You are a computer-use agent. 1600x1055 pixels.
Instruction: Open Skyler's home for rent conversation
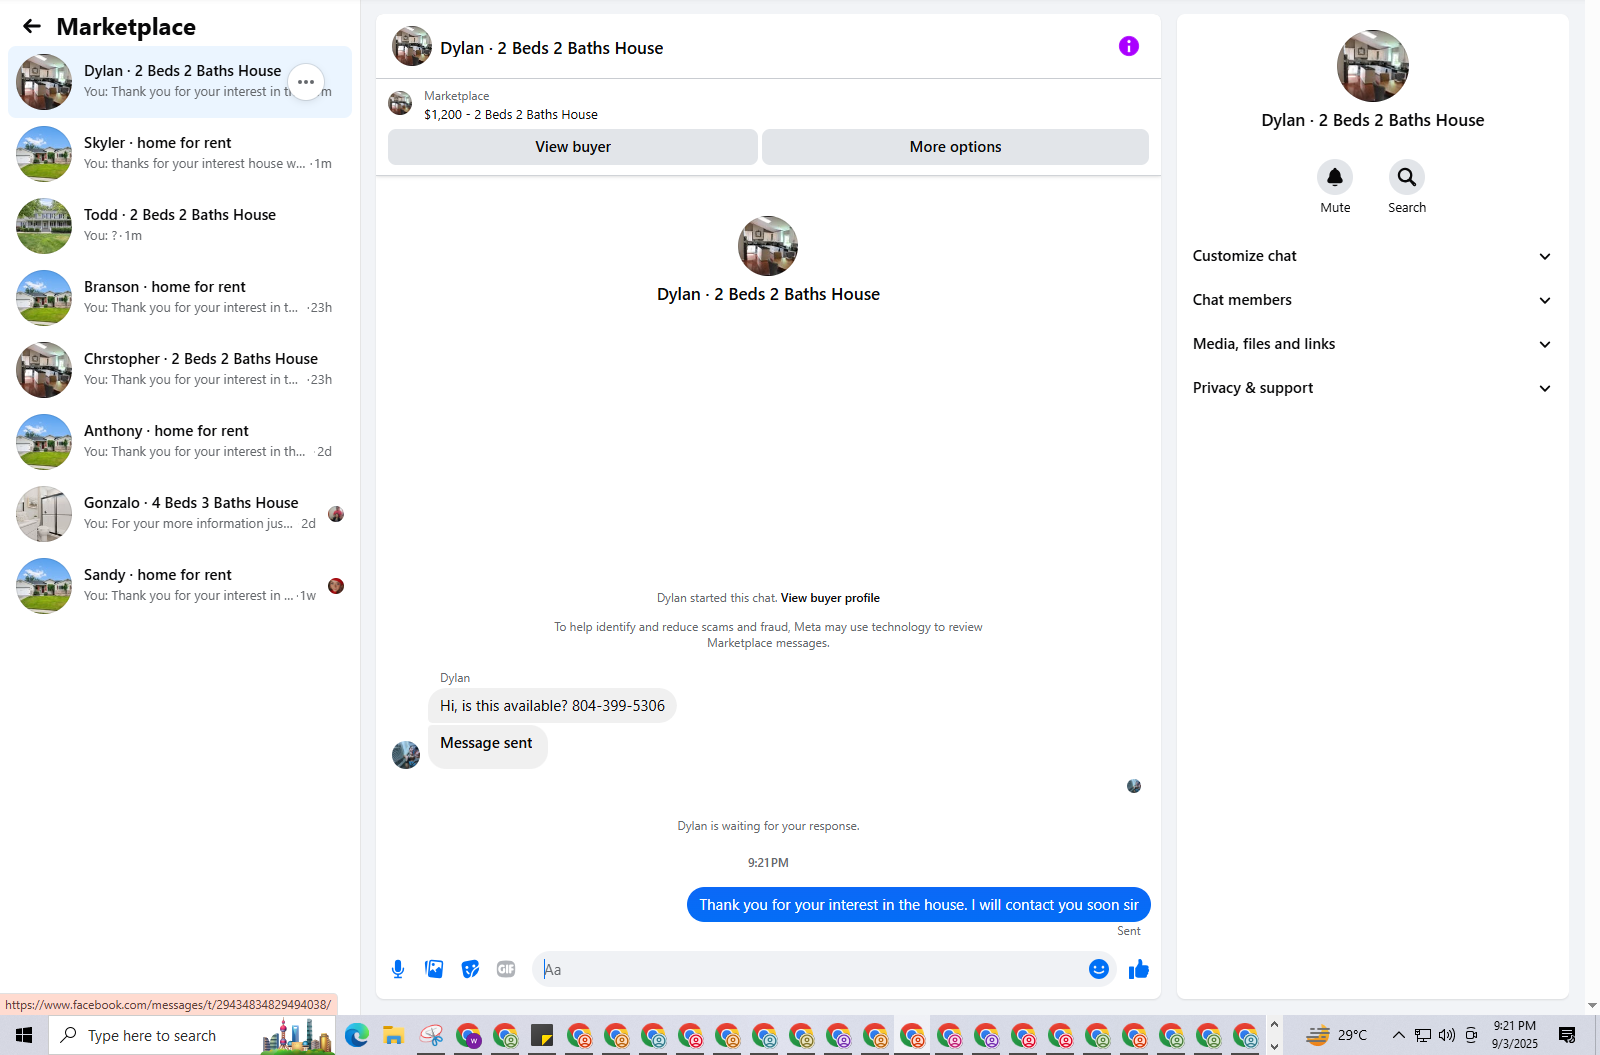tap(180, 154)
